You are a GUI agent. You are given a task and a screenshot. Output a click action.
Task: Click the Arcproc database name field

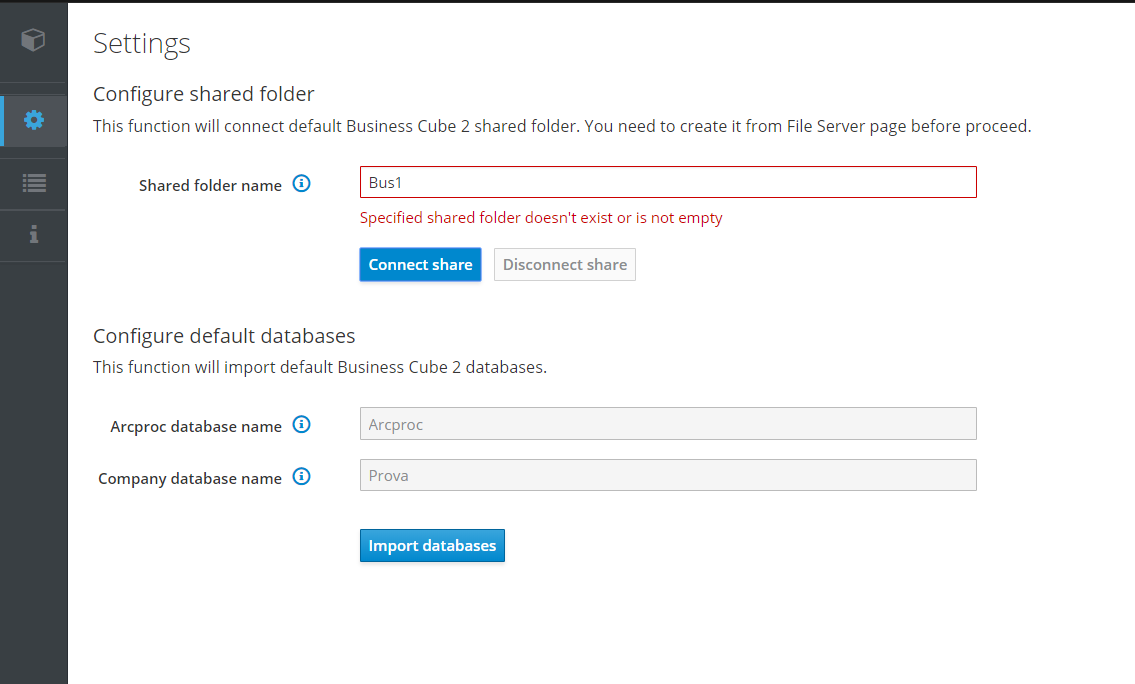pyautogui.click(x=668, y=424)
